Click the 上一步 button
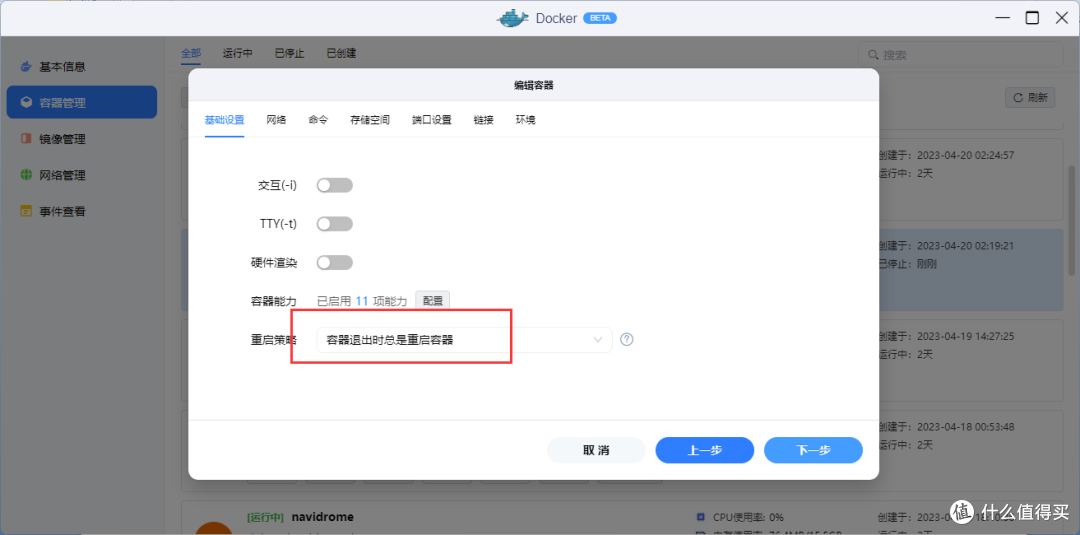Viewport: 1080px width, 535px height. pos(705,450)
